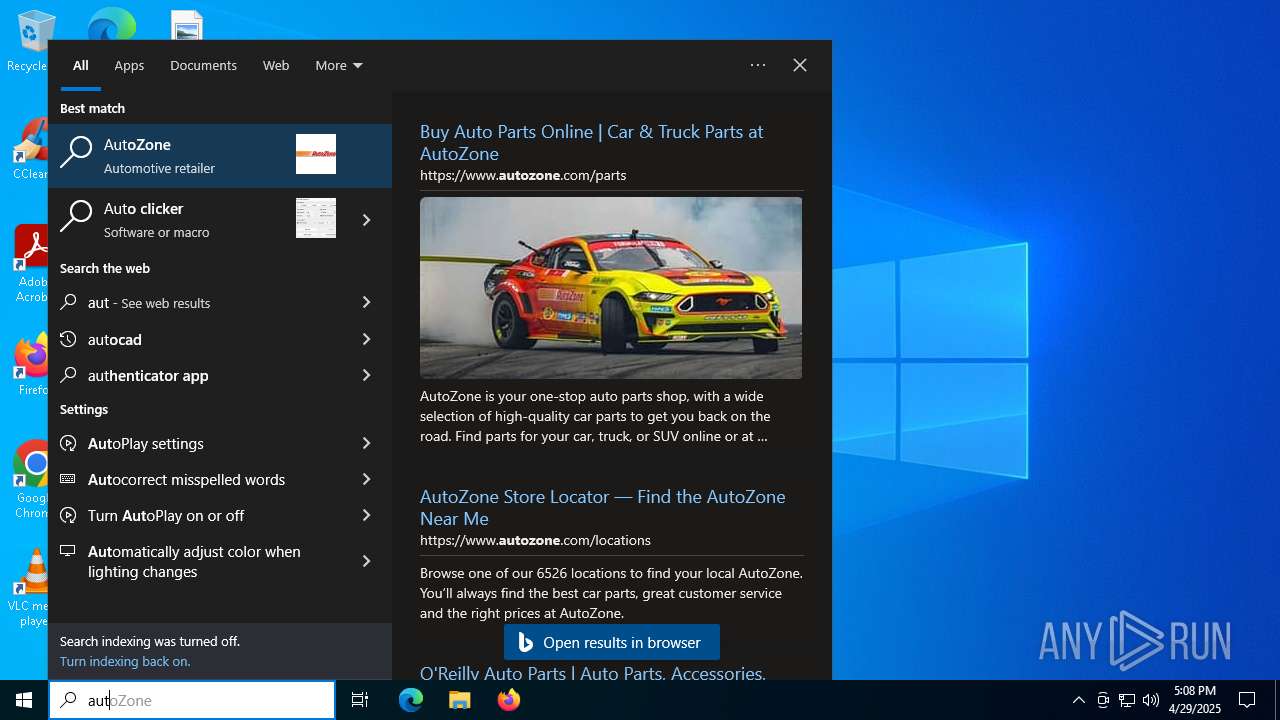Image resolution: width=1280 pixels, height=720 pixels.
Task: Select the Microsoft Edge desktop icon
Action: (x=112, y=24)
